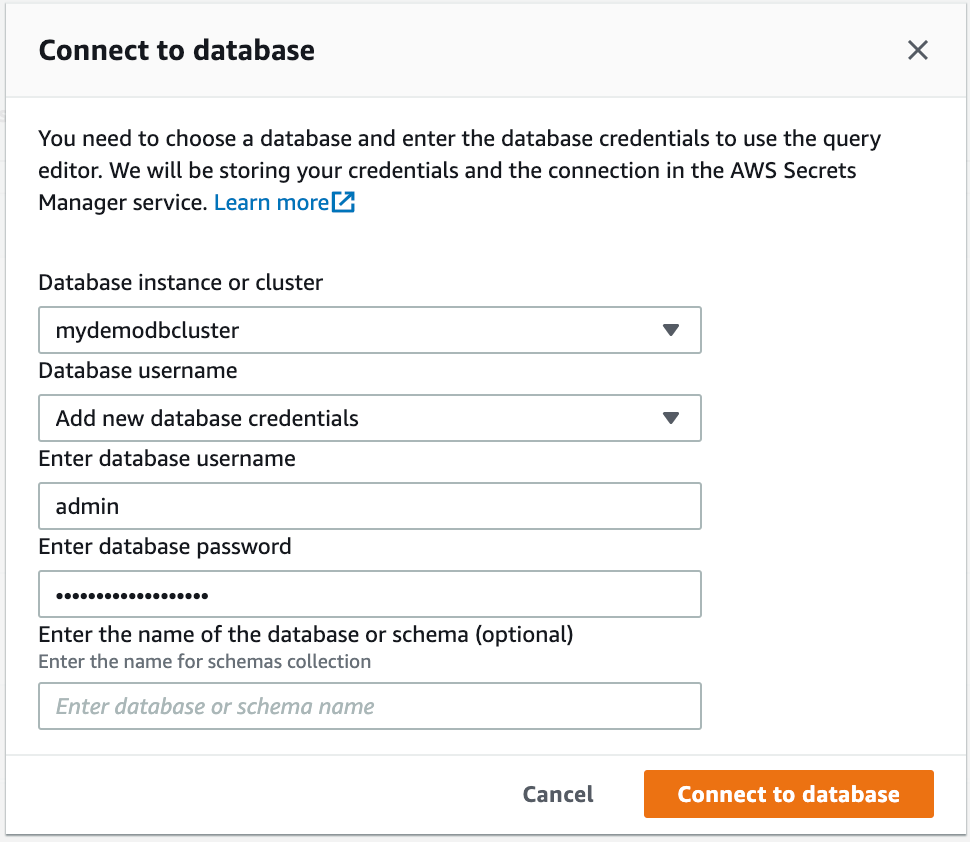This screenshot has height=842, width=970.
Task: Focus the username field containing admin
Action: [369, 507]
